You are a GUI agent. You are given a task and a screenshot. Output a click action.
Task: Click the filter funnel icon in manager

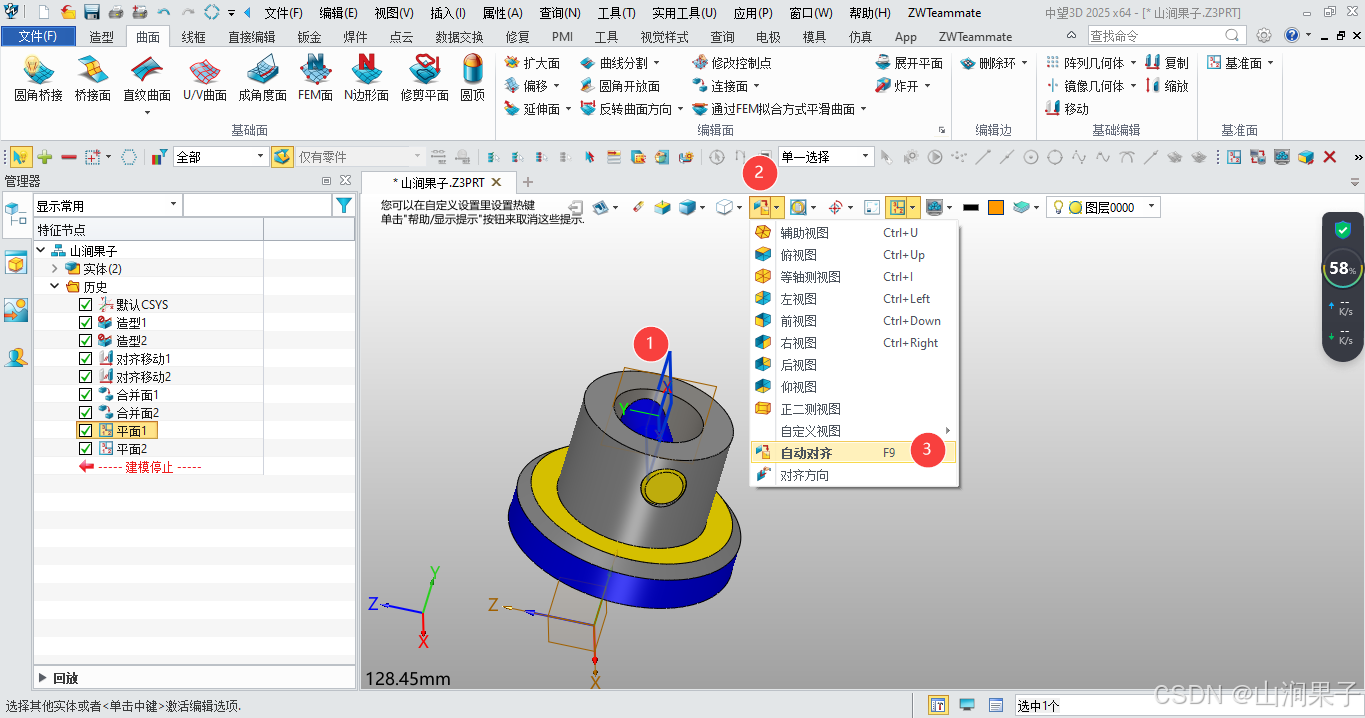[344, 205]
